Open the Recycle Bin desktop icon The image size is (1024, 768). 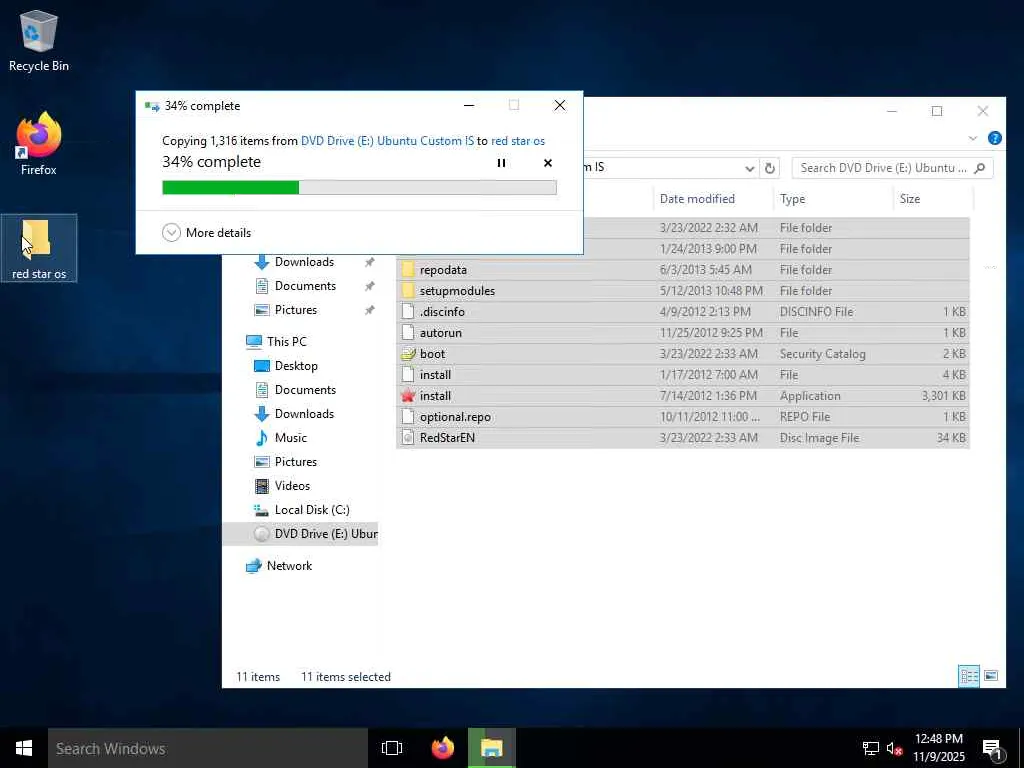pyautogui.click(x=39, y=41)
